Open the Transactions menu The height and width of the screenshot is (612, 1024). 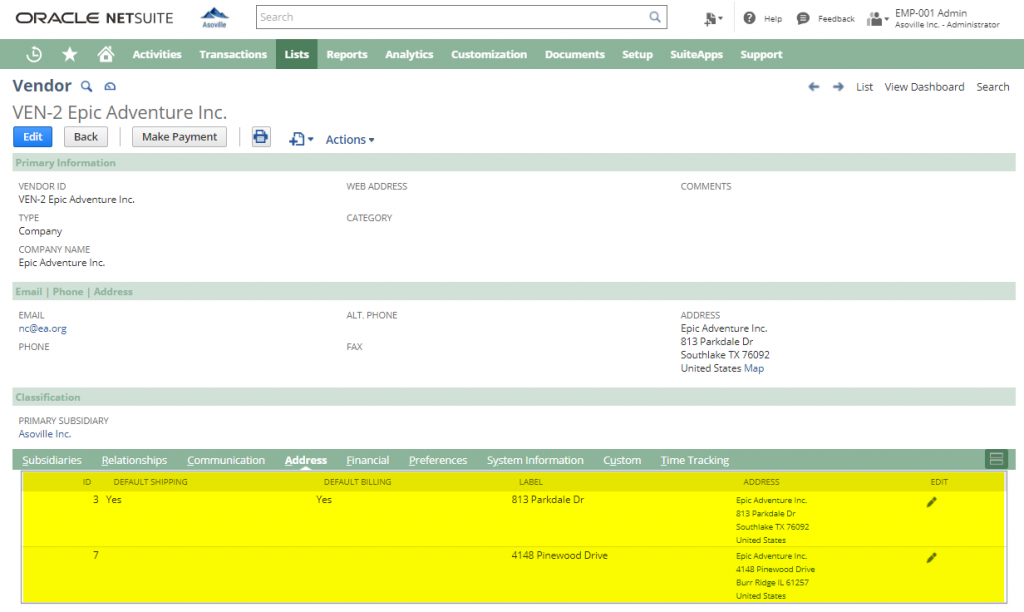pos(233,54)
